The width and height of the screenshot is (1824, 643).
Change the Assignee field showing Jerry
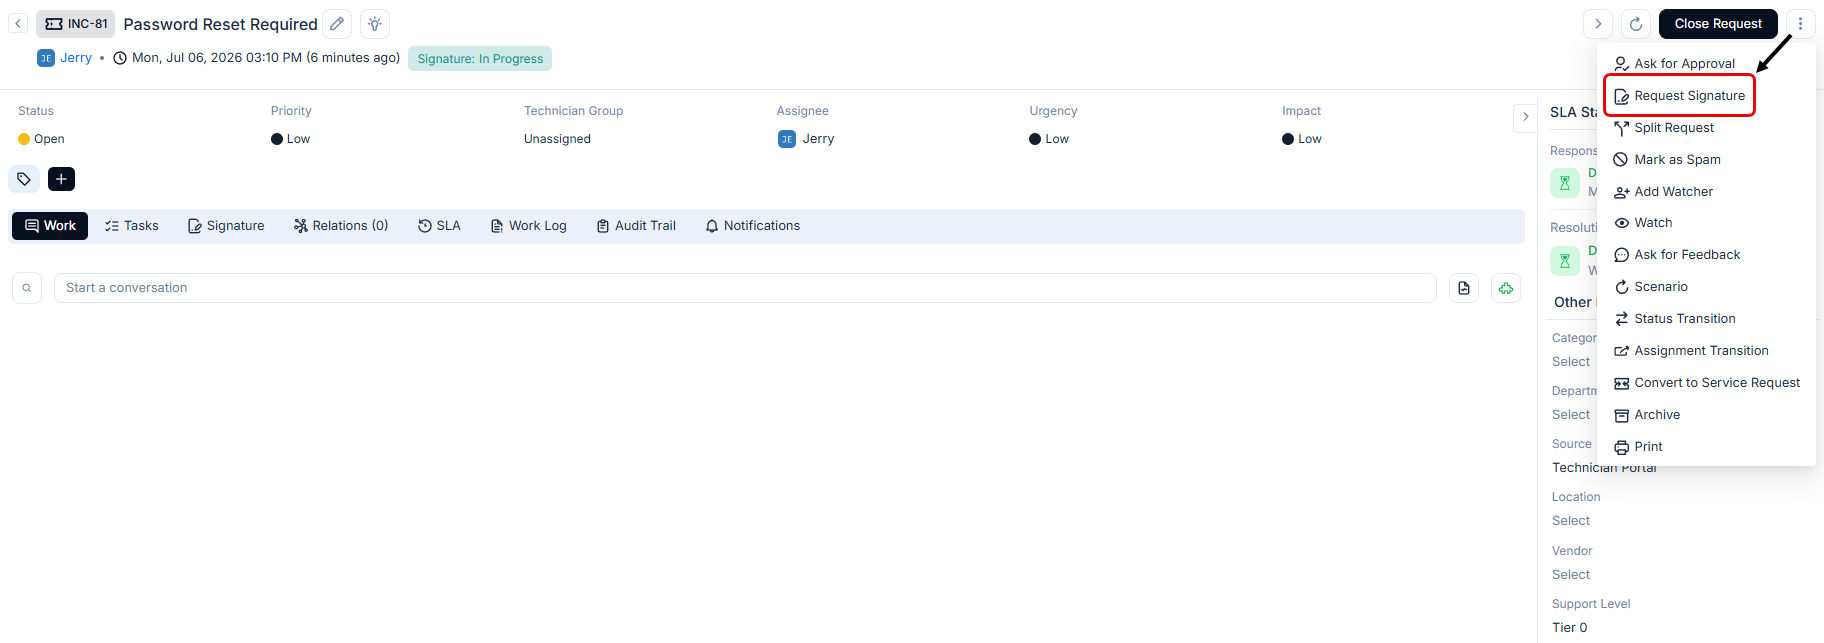806,139
